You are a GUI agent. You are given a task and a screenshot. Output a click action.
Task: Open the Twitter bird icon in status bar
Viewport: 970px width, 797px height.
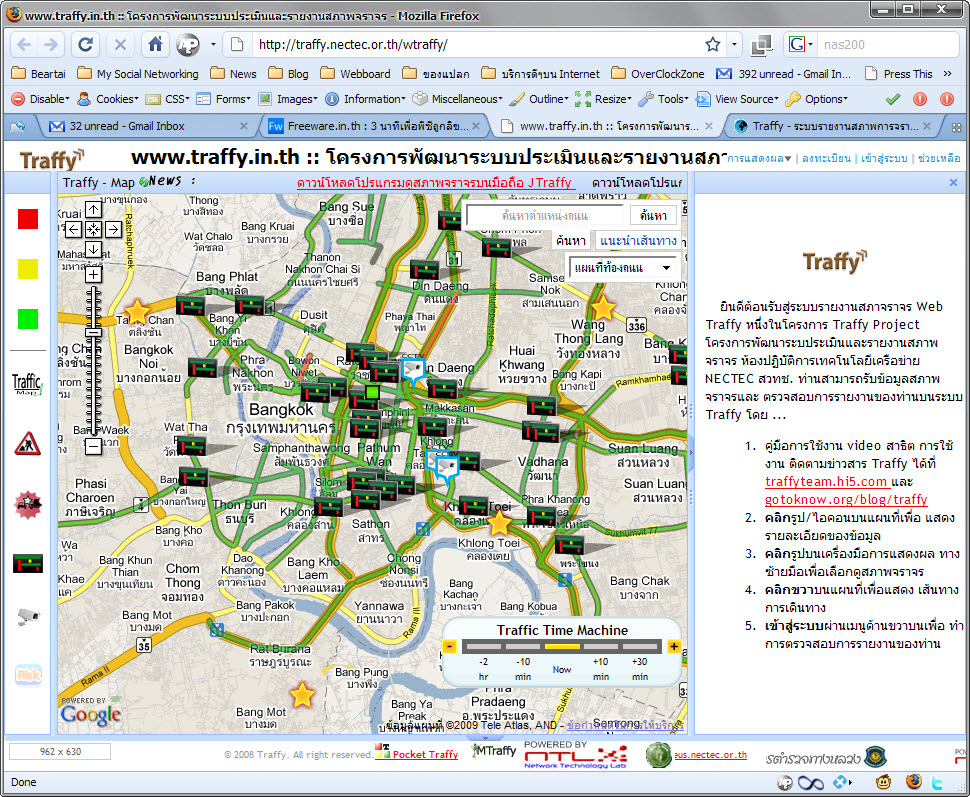[x=937, y=782]
